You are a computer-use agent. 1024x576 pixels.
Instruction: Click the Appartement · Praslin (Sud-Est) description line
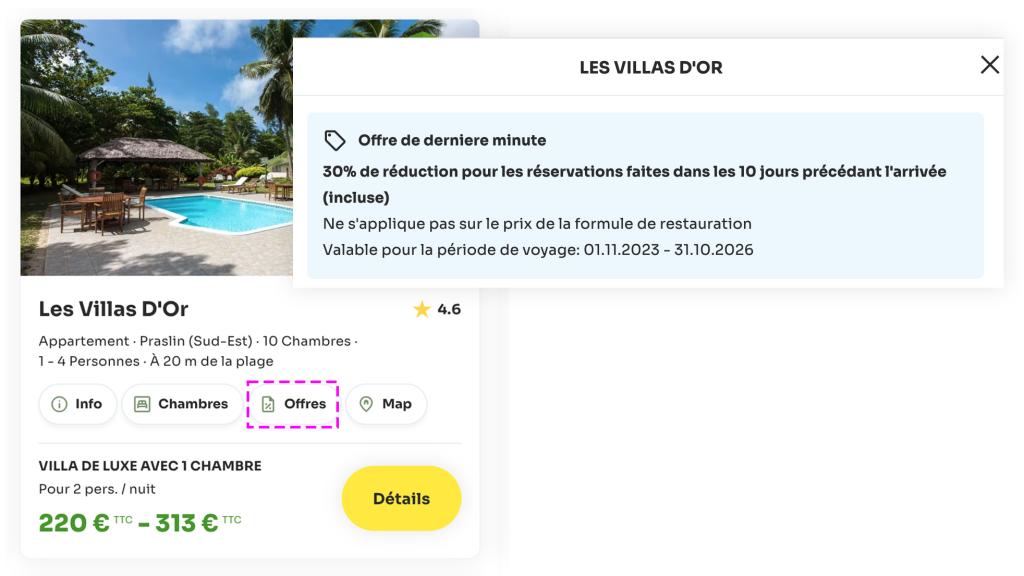(x=198, y=341)
